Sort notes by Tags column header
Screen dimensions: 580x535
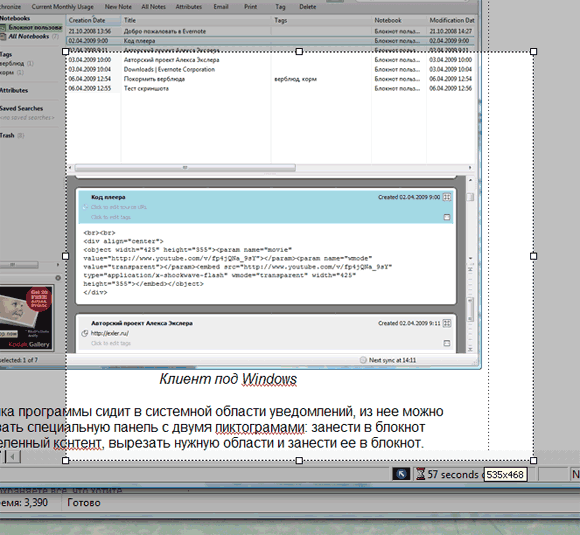pyautogui.click(x=322, y=20)
